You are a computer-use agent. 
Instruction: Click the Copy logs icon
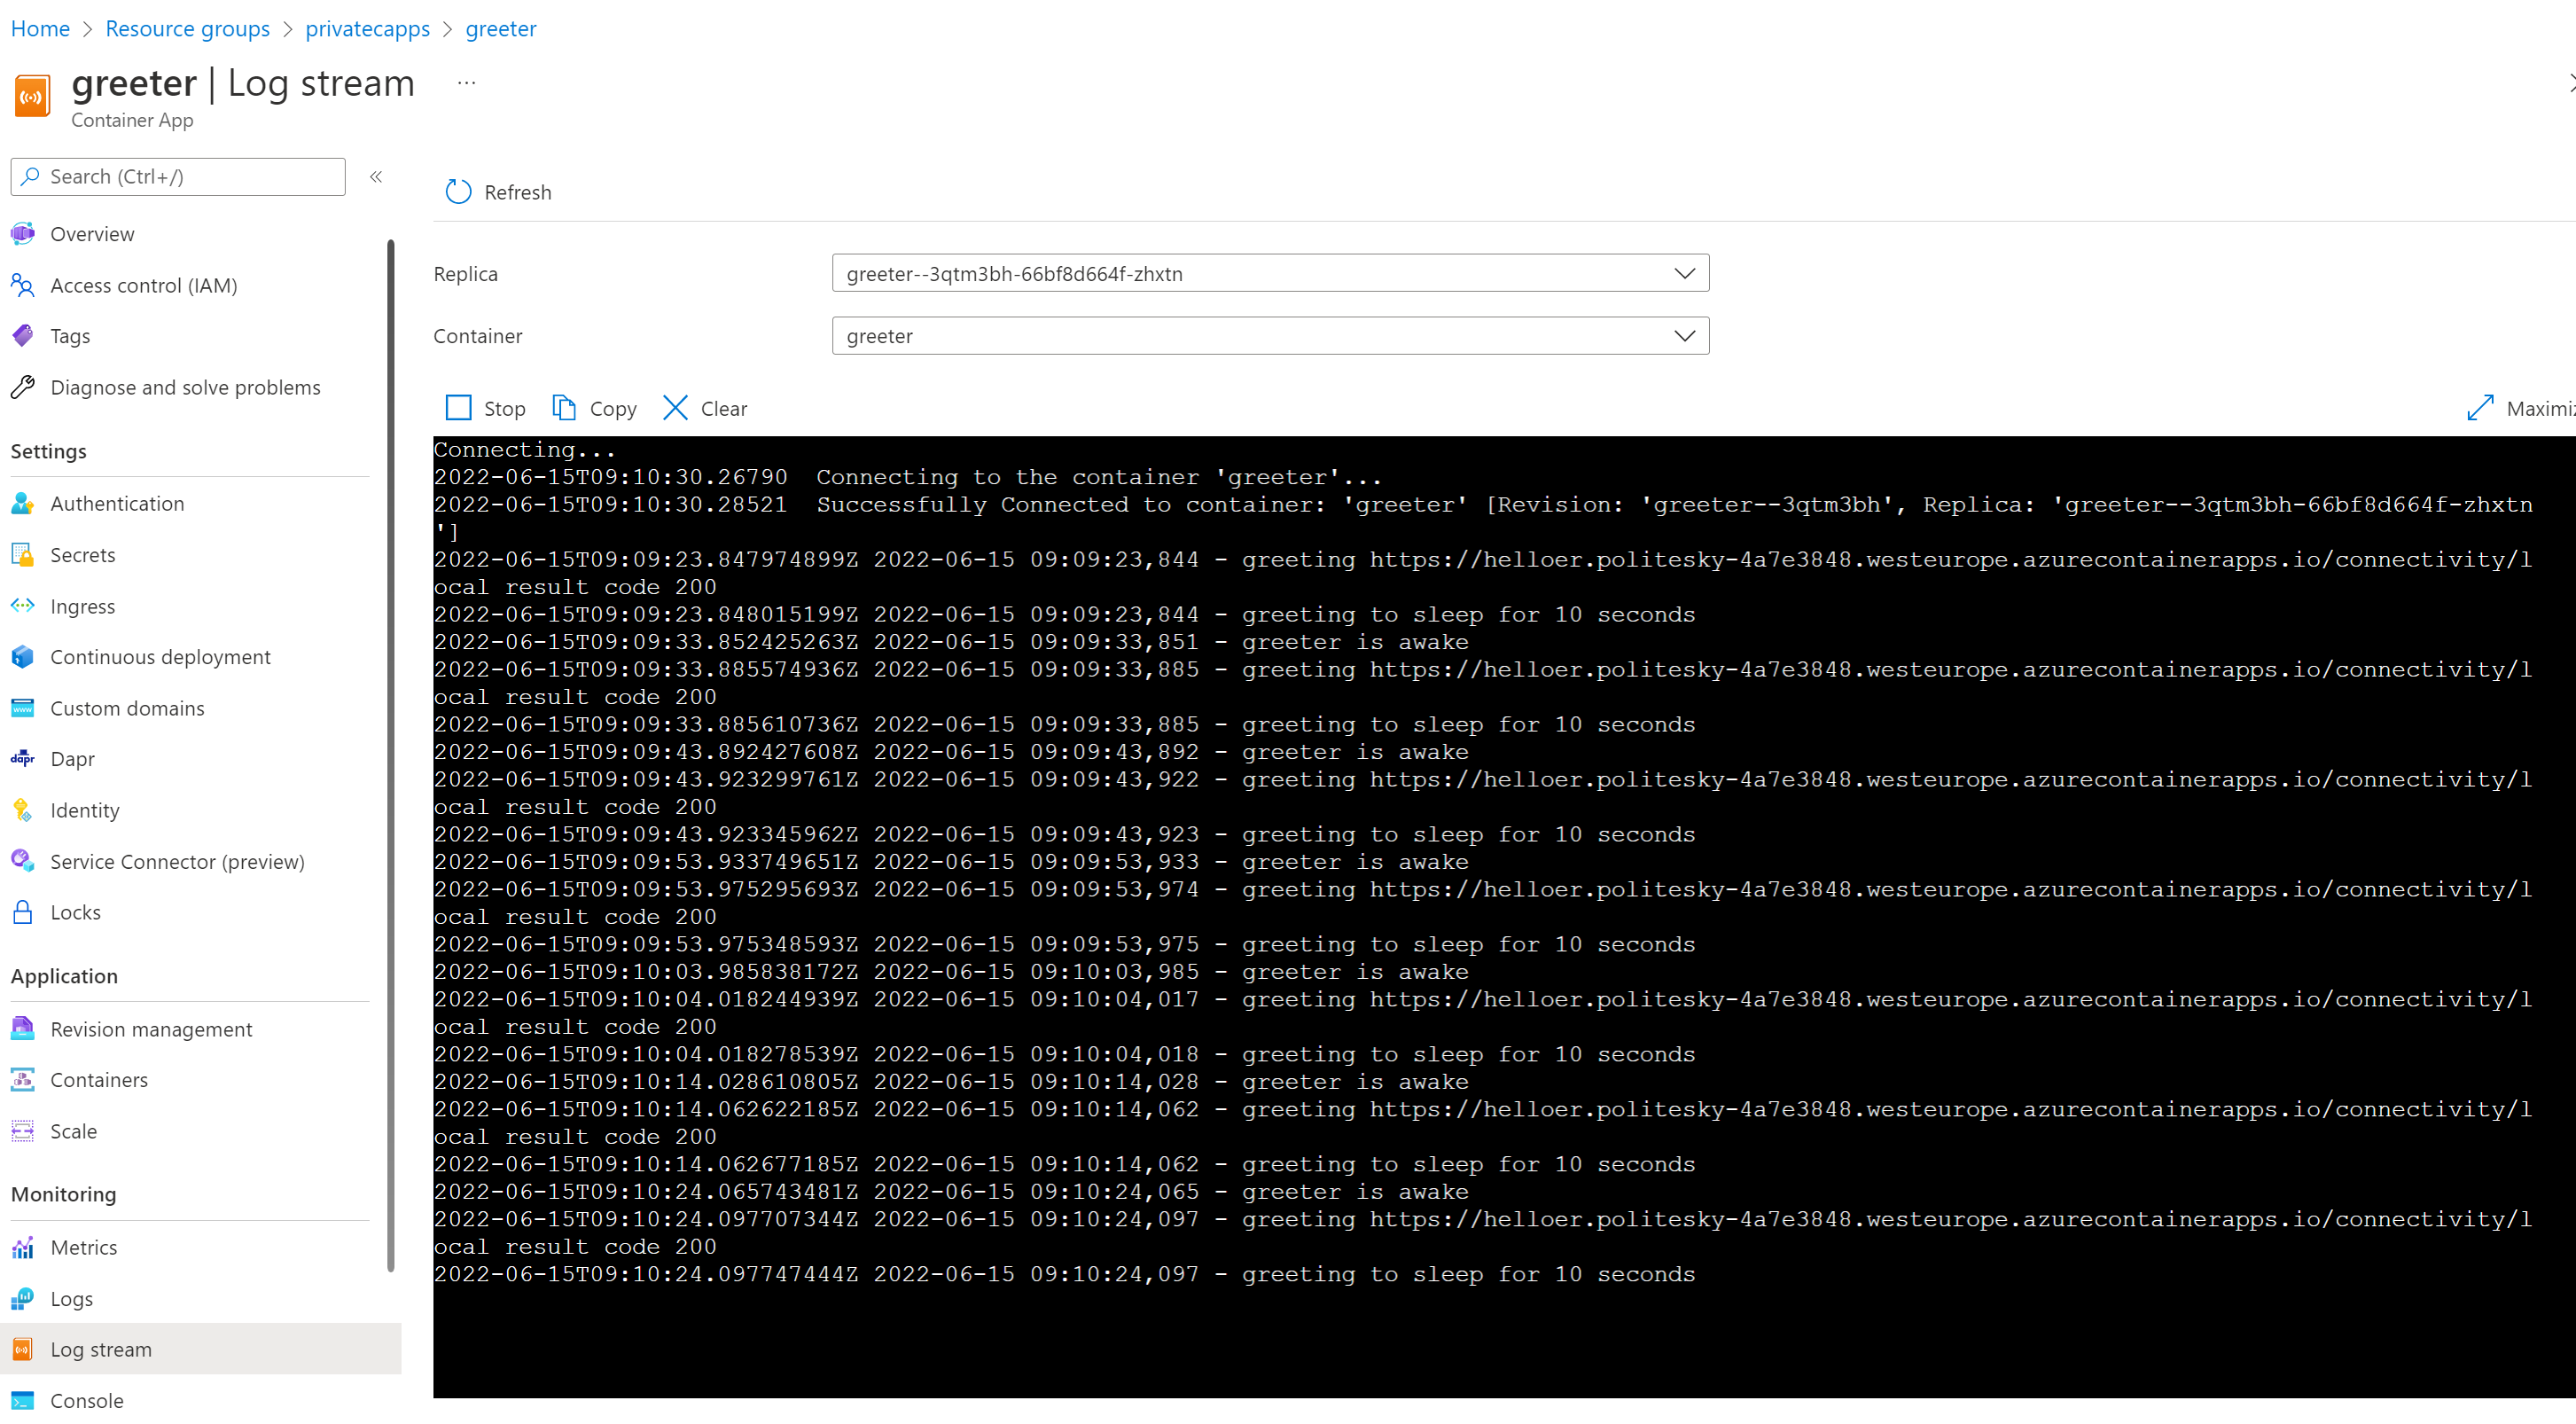pos(564,408)
